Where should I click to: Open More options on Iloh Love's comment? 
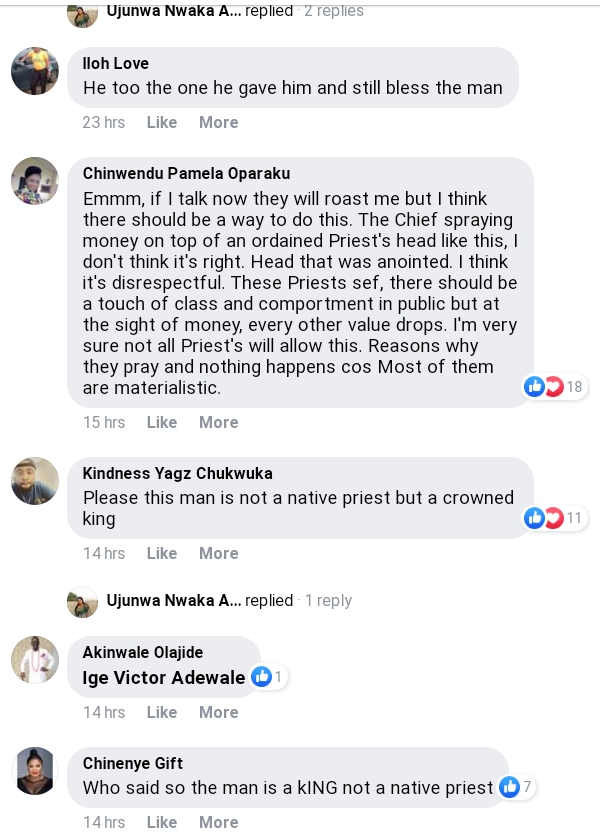coord(218,122)
